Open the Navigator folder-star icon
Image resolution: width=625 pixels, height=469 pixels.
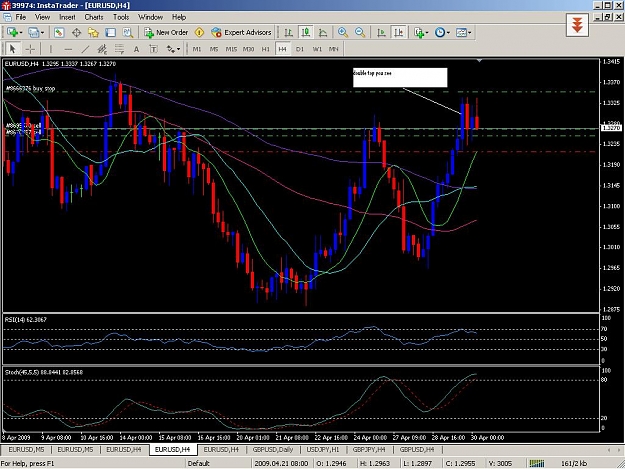pos(93,32)
